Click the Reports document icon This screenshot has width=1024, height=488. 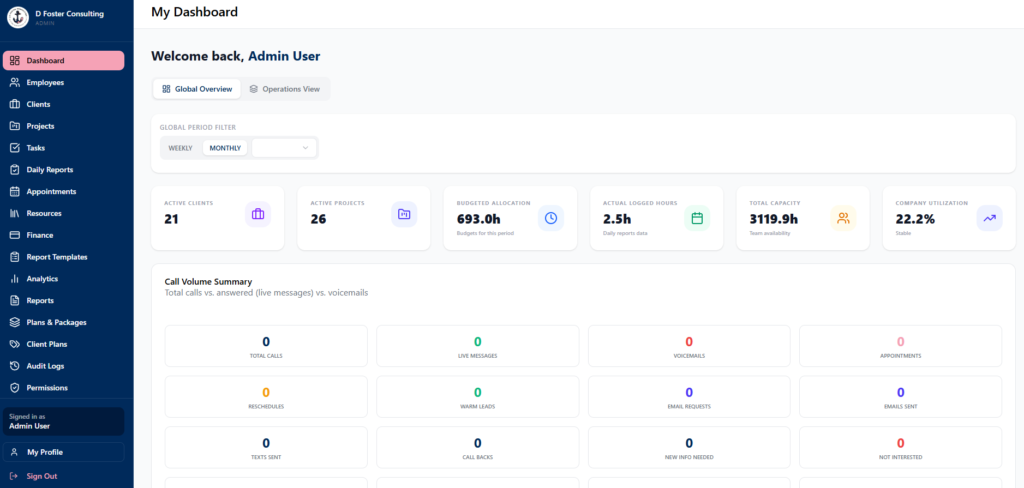coord(14,301)
